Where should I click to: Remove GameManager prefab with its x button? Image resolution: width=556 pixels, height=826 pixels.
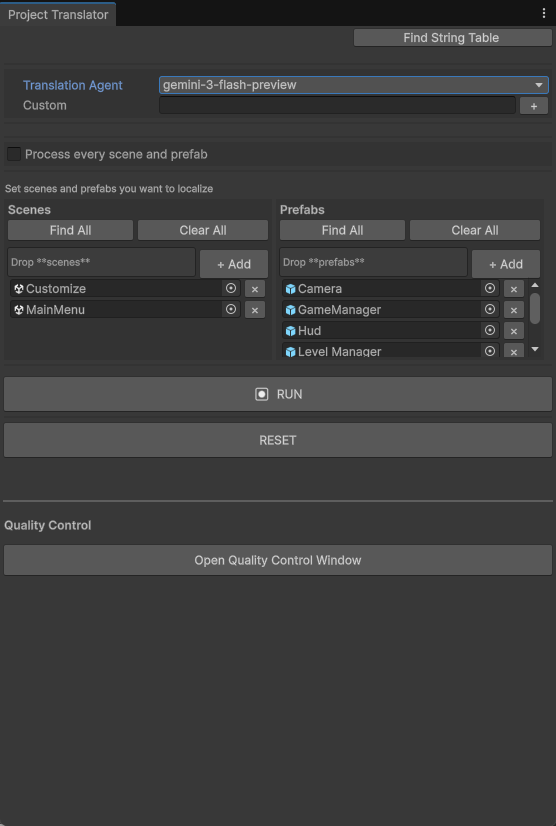point(513,310)
